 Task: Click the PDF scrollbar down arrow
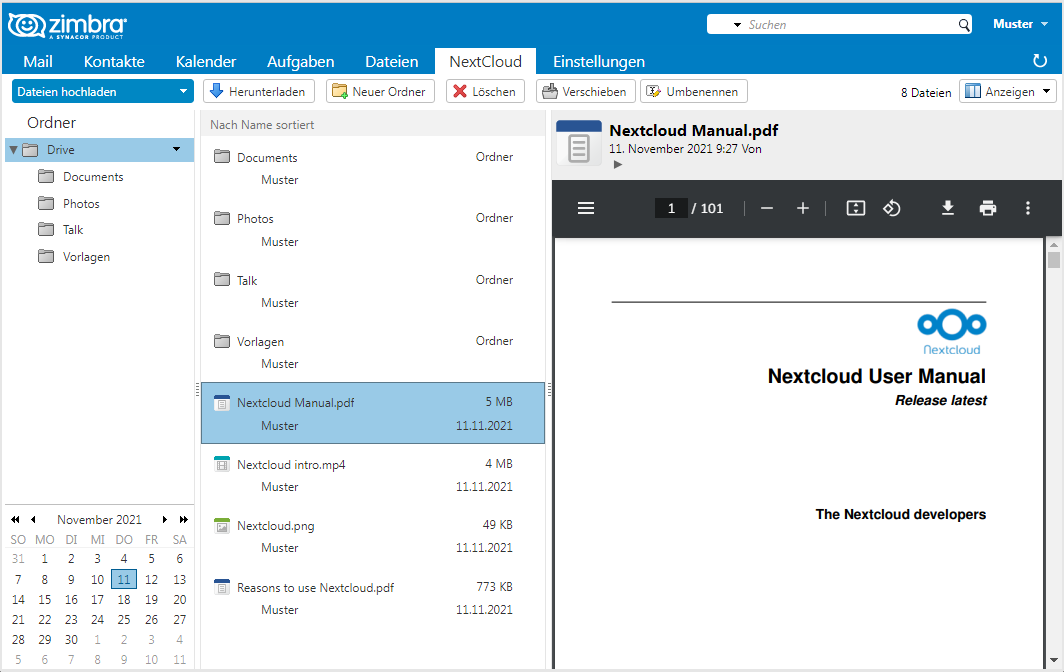[1053, 660]
